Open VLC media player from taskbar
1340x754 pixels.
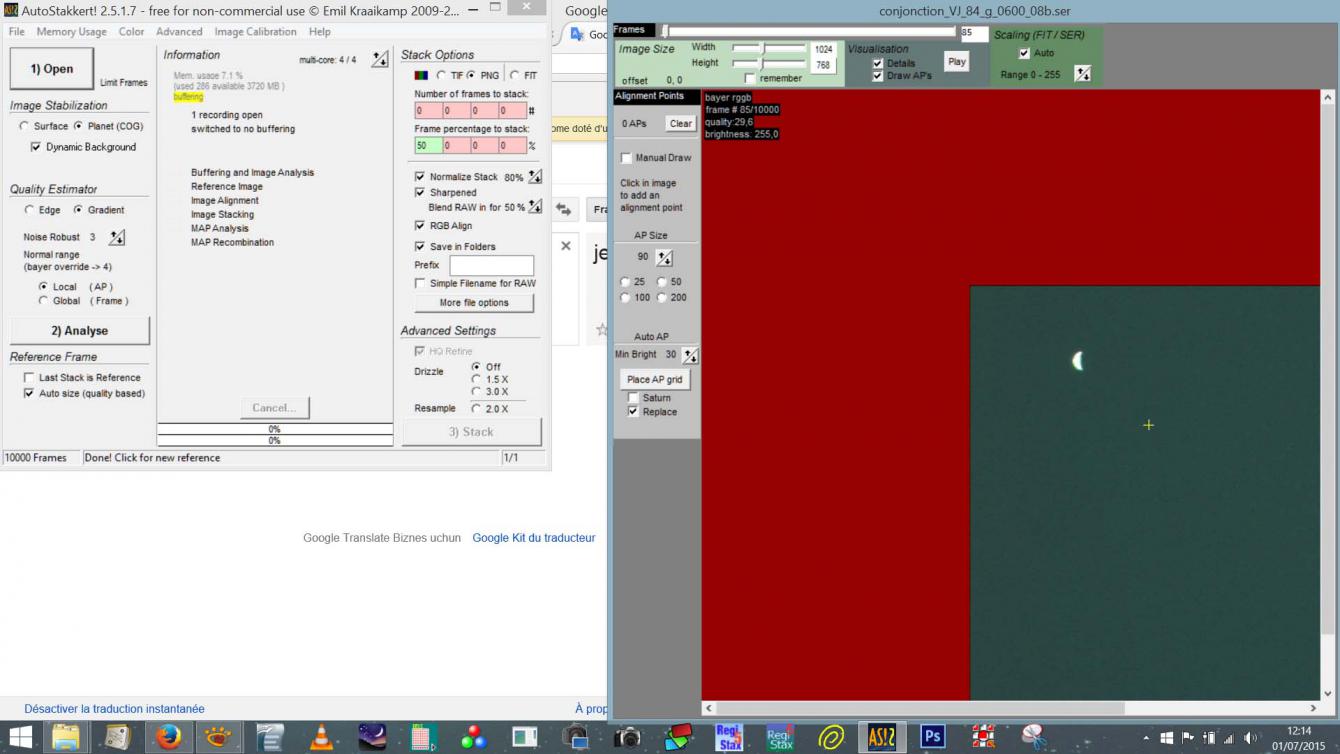pyautogui.click(x=321, y=738)
